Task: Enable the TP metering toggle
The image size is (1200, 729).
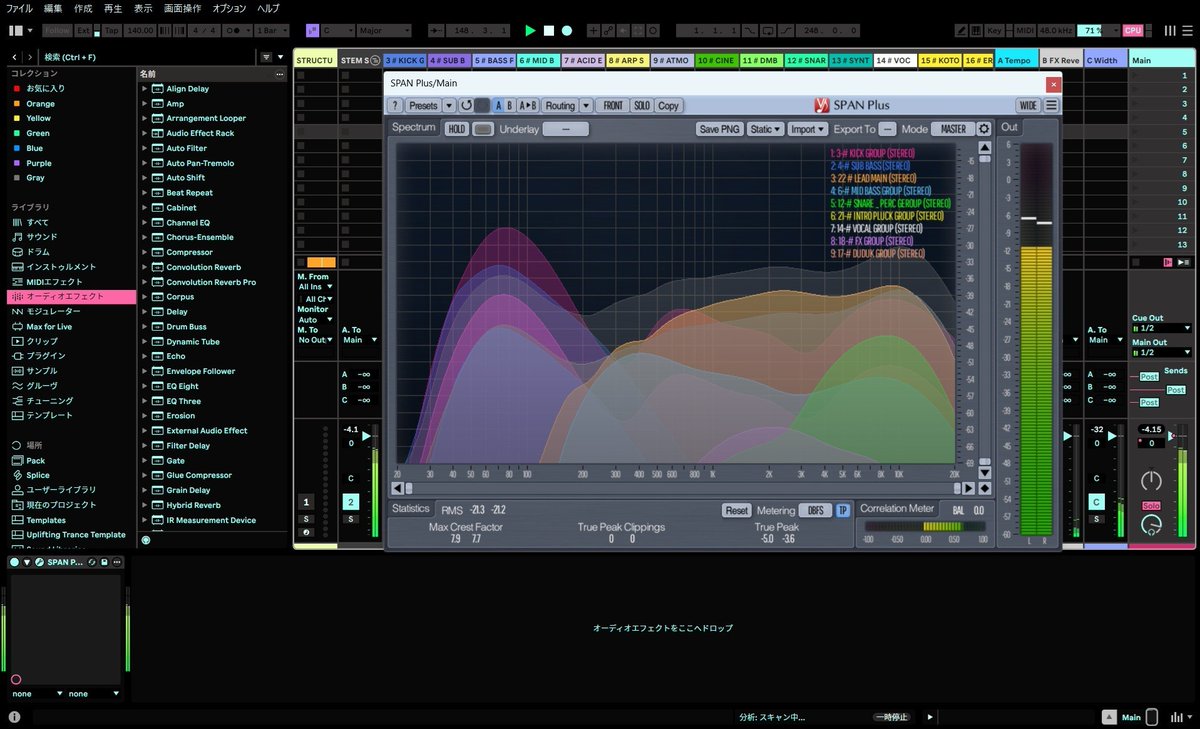Action: click(842, 510)
